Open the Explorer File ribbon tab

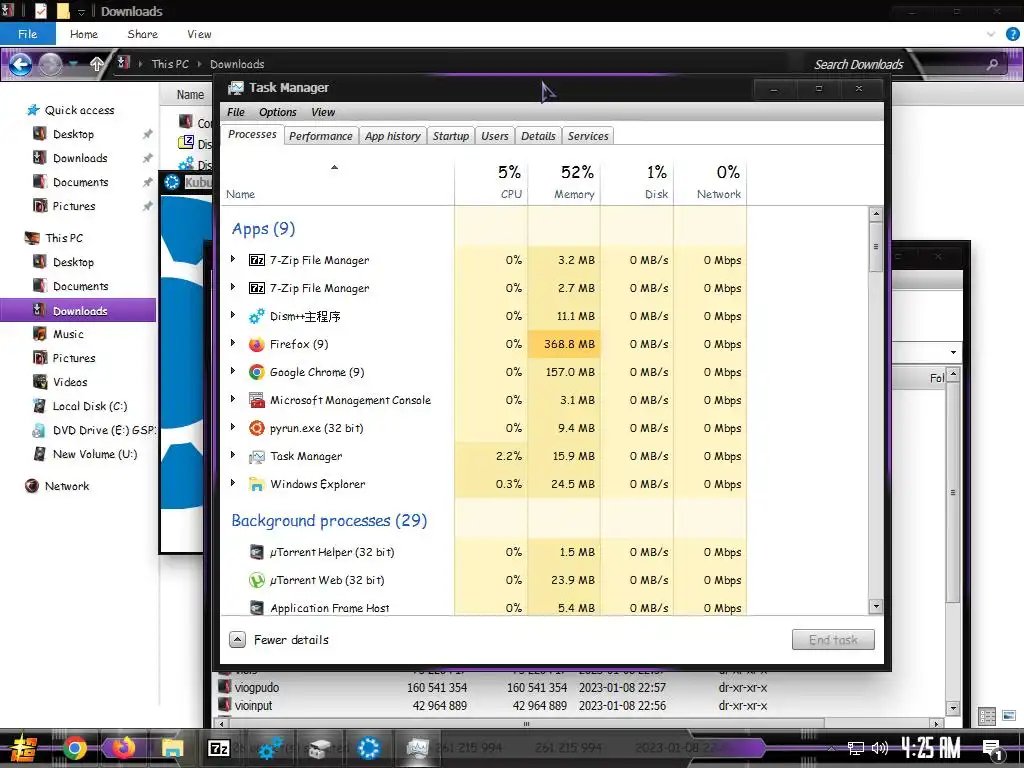pos(27,34)
